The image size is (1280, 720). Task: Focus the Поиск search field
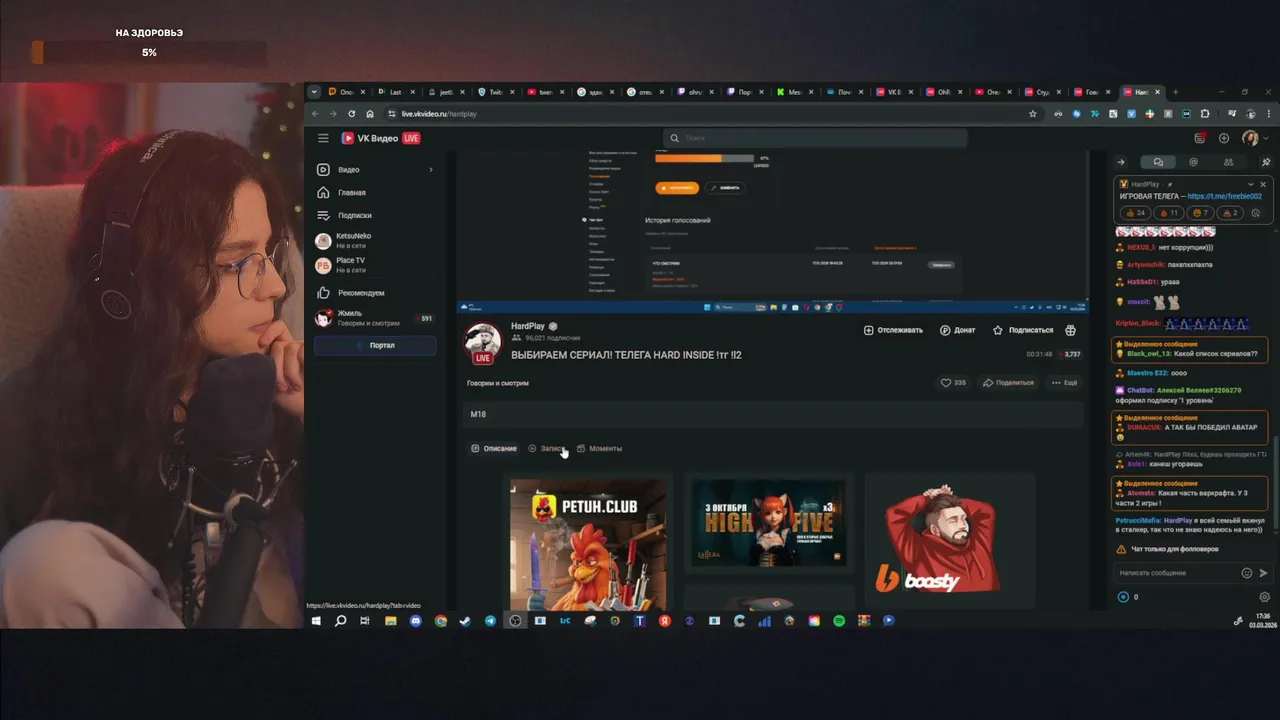(815, 138)
